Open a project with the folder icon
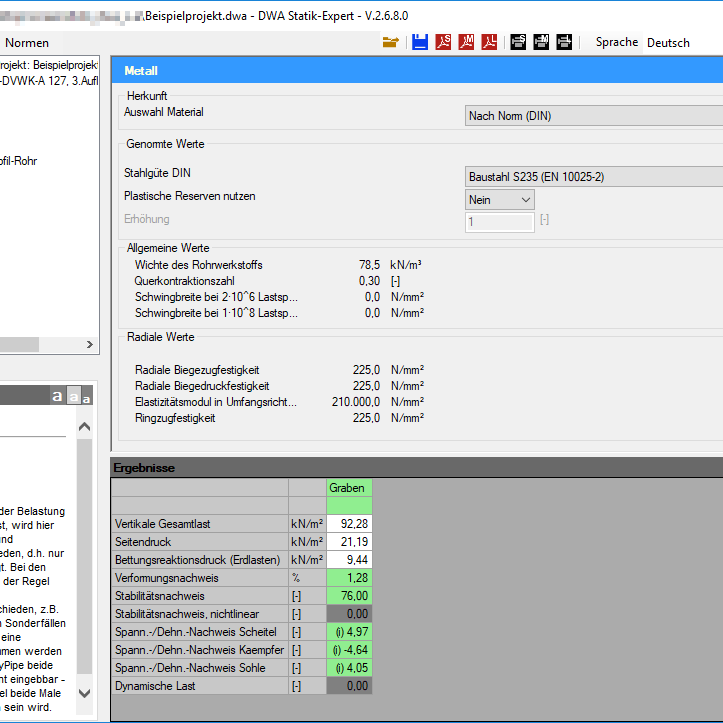 pyautogui.click(x=391, y=42)
